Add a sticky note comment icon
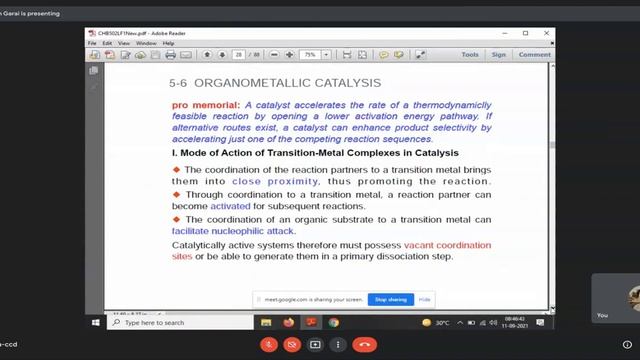The height and width of the screenshot is (360, 640). (x=384, y=55)
